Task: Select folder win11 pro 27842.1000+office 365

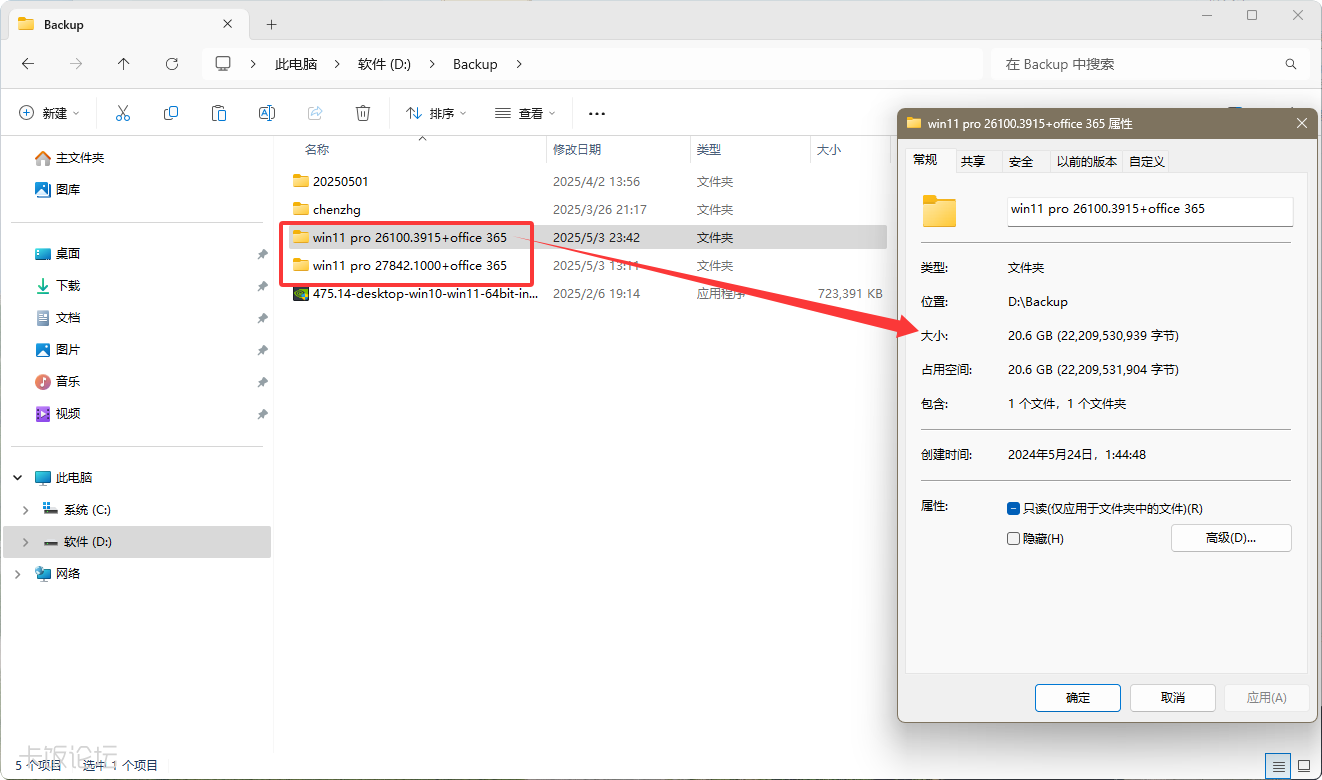Action: coord(409,266)
